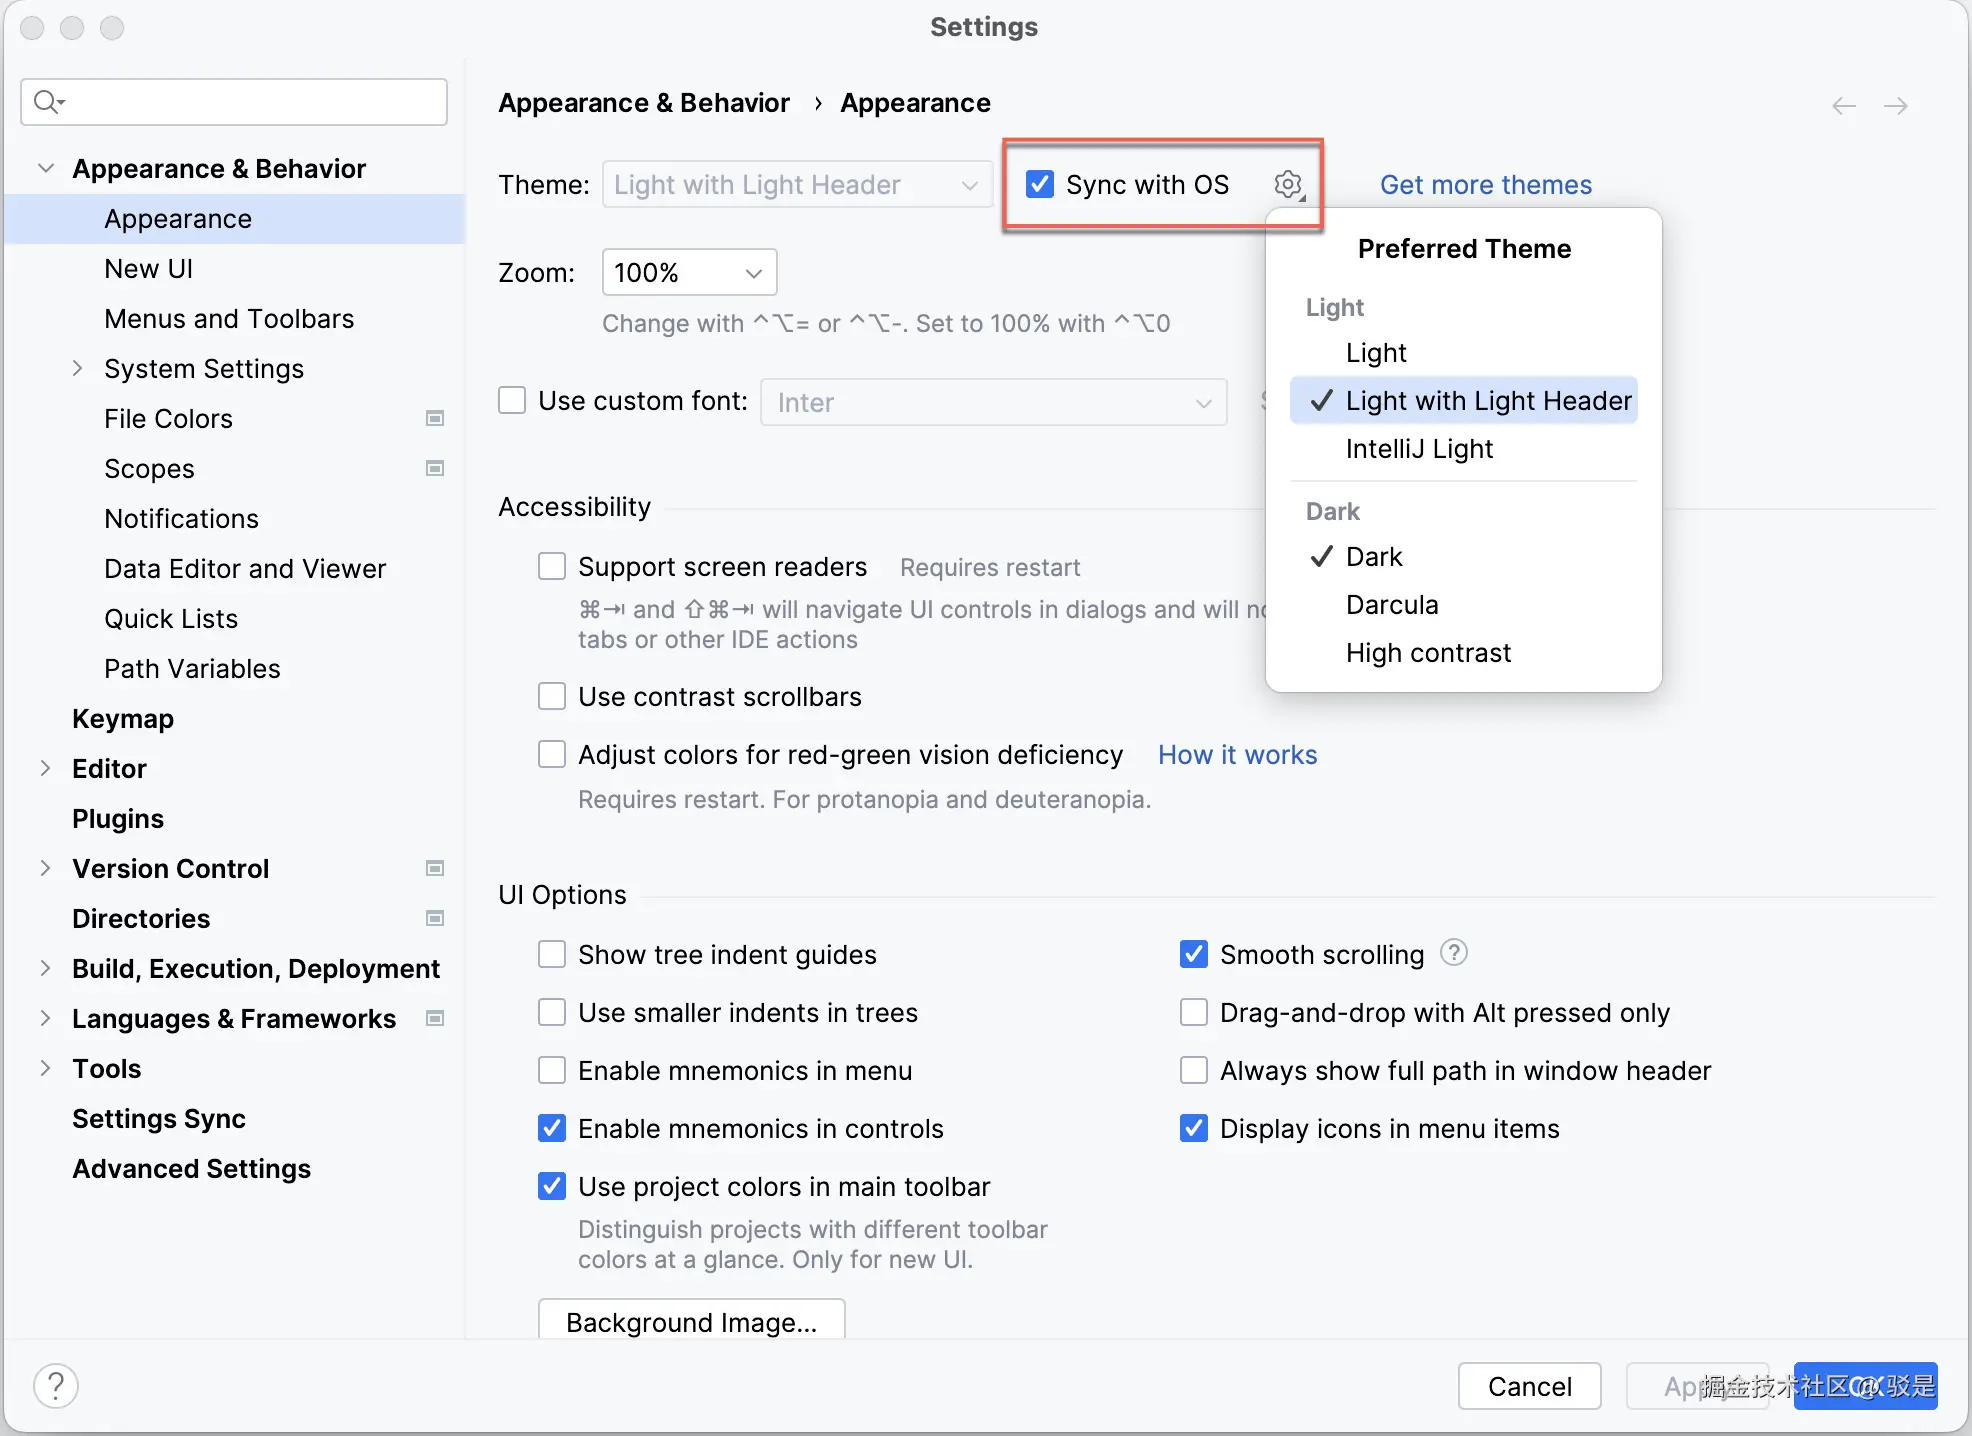Uncheck Sync with OS checkbox
1972x1436 pixels.
coord(1040,184)
